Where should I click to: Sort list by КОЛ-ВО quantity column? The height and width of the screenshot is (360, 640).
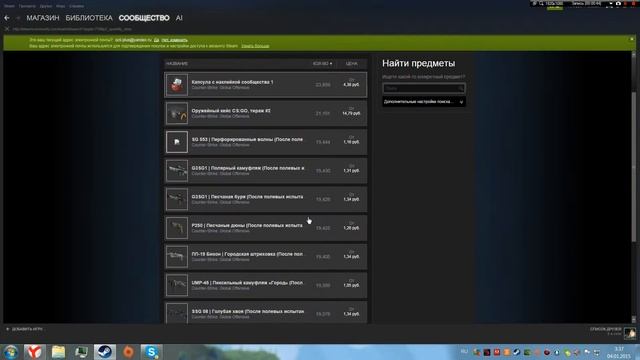pos(322,64)
